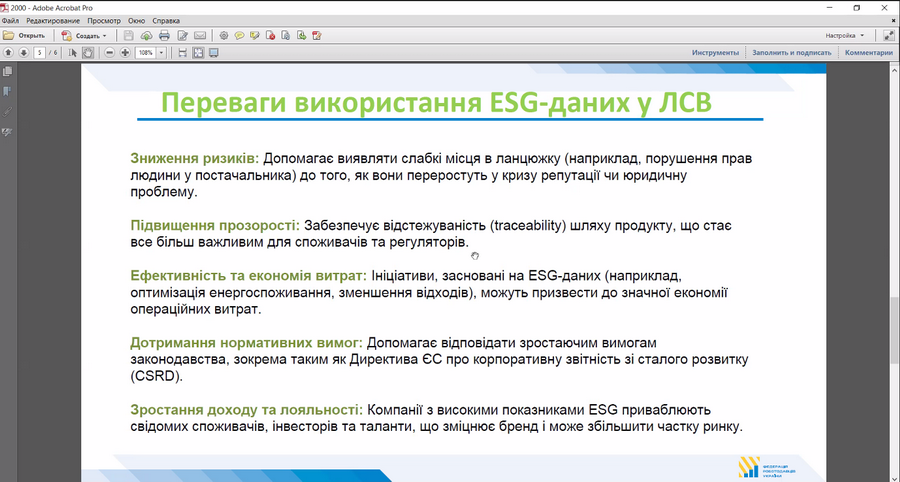Click the 108% zoom value field
Image resolution: width=900 pixels, height=482 pixels.
146,53
